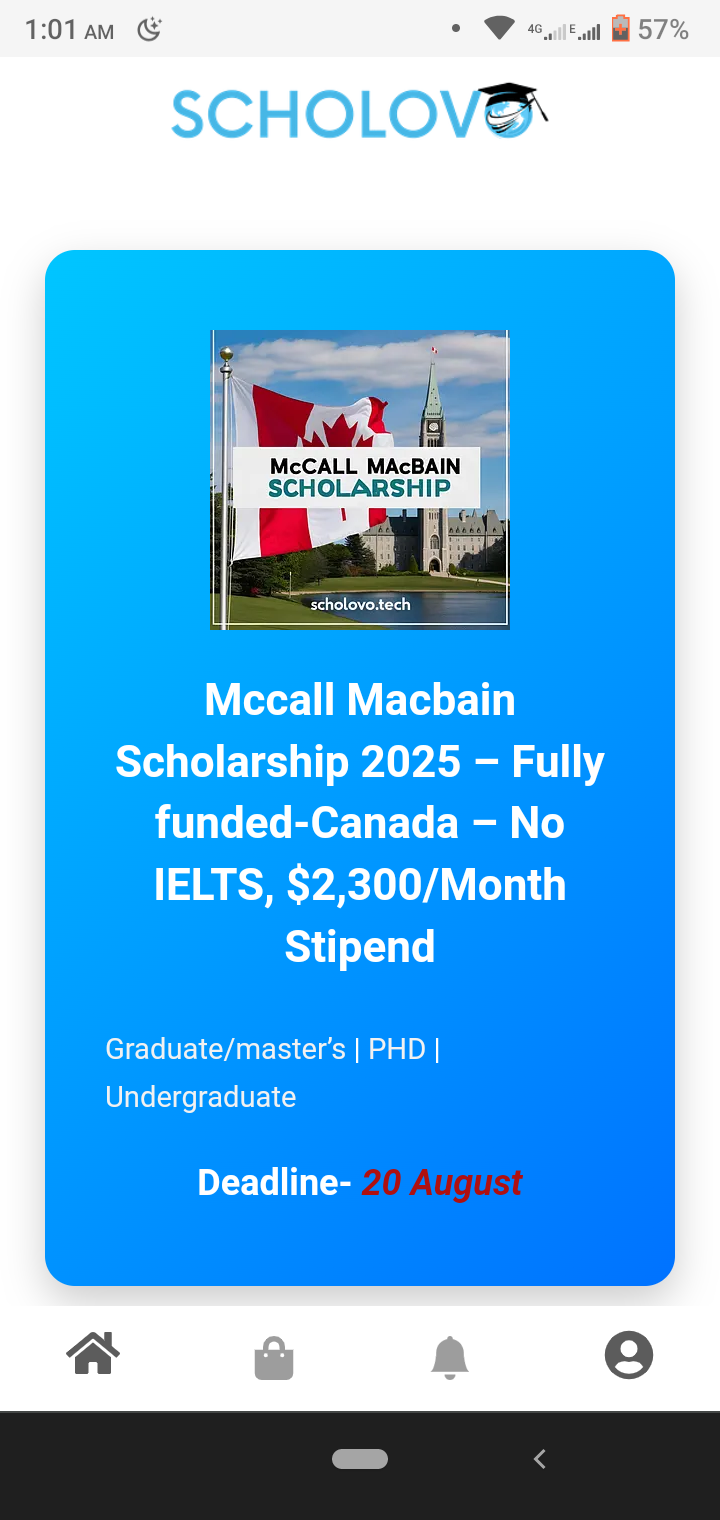Select the Graduate/master's category label
This screenshot has width=720, height=1520.
pyautogui.click(x=225, y=1049)
